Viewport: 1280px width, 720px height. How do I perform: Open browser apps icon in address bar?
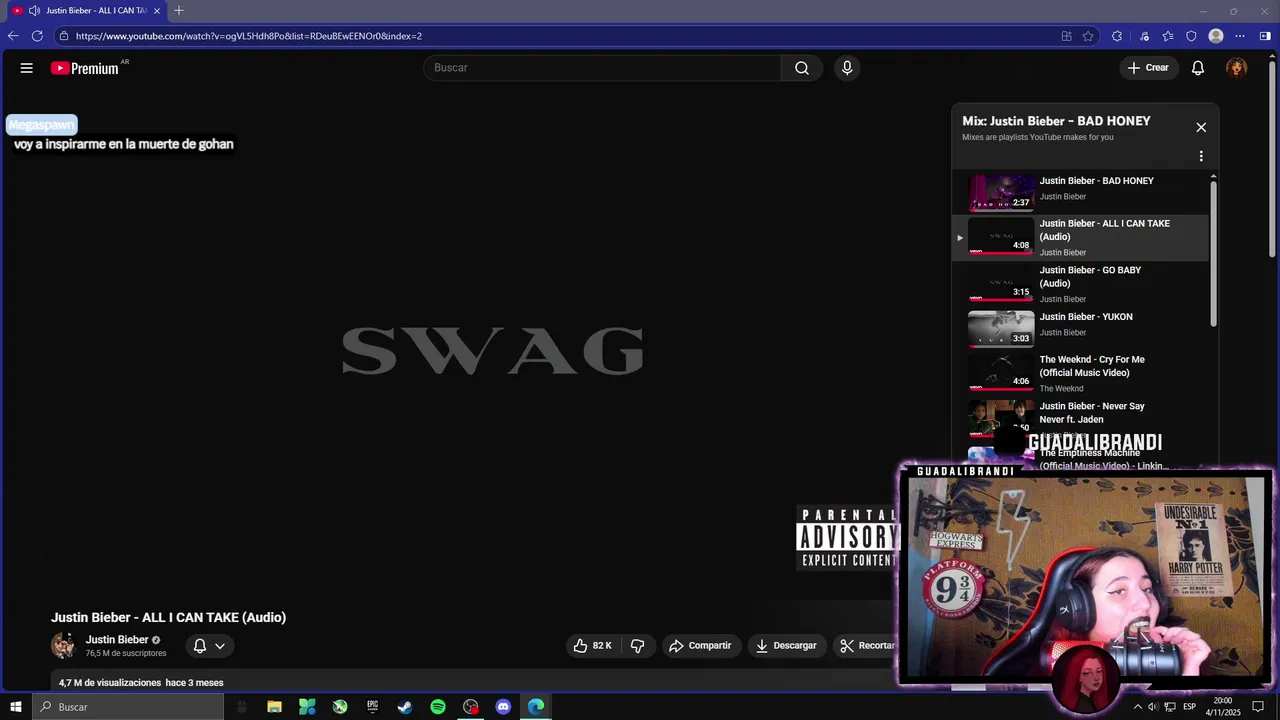pos(1066,36)
